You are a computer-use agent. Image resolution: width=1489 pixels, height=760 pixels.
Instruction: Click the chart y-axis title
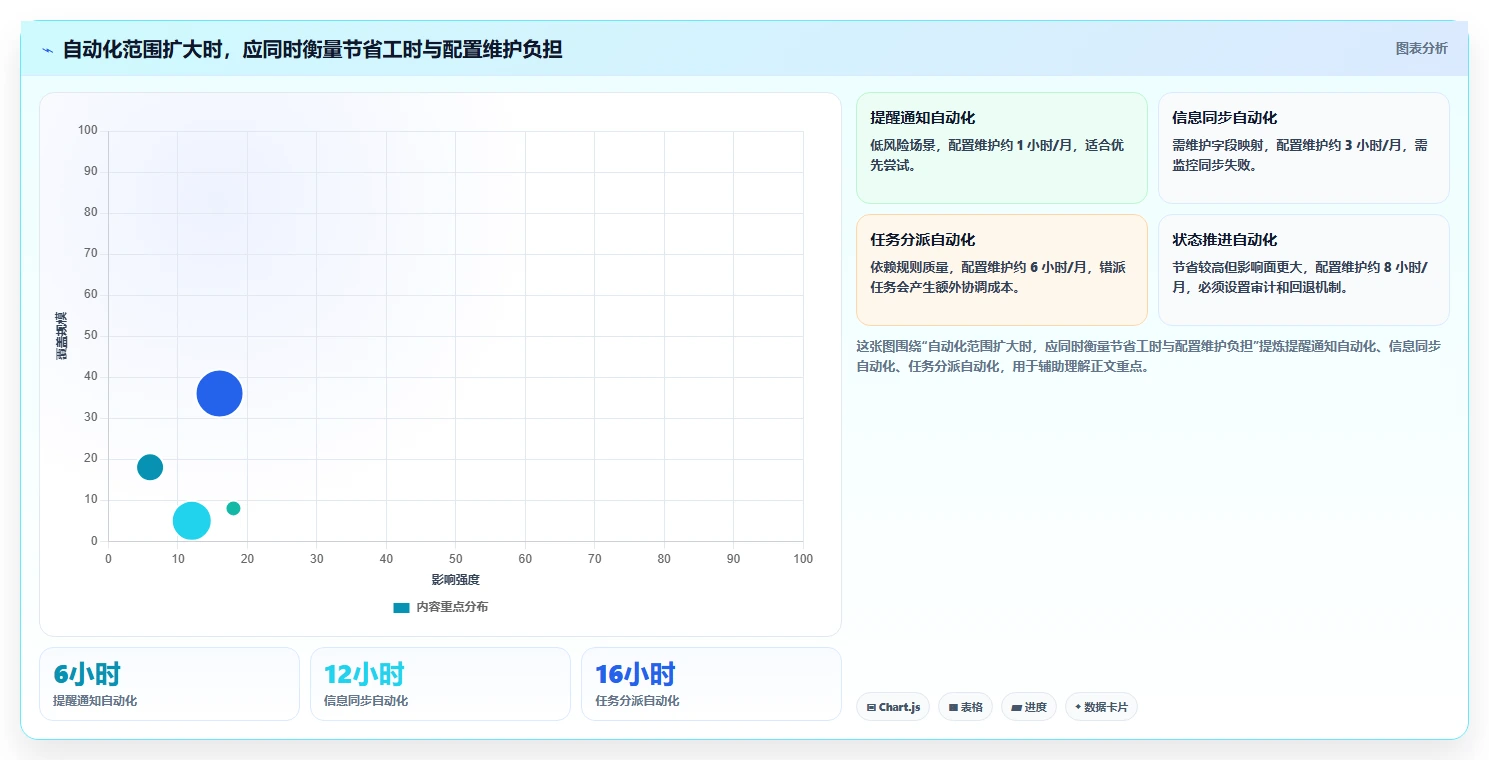point(62,336)
